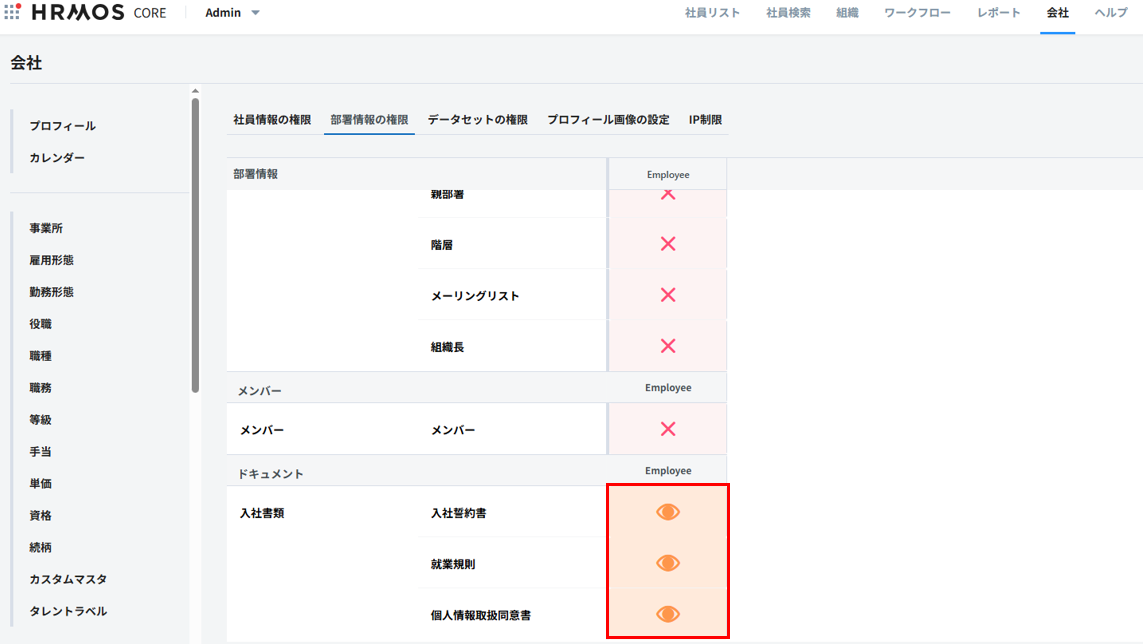The image size is (1143, 644).
Task: Open プロフィール画像の設定 tab
Action: pyautogui.click(x=608, y=120)
